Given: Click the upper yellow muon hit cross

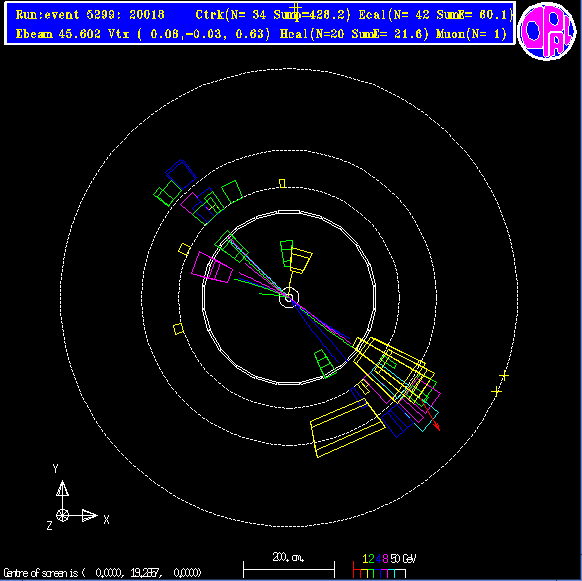Looking at the screenshot, I should pos(504,376).
